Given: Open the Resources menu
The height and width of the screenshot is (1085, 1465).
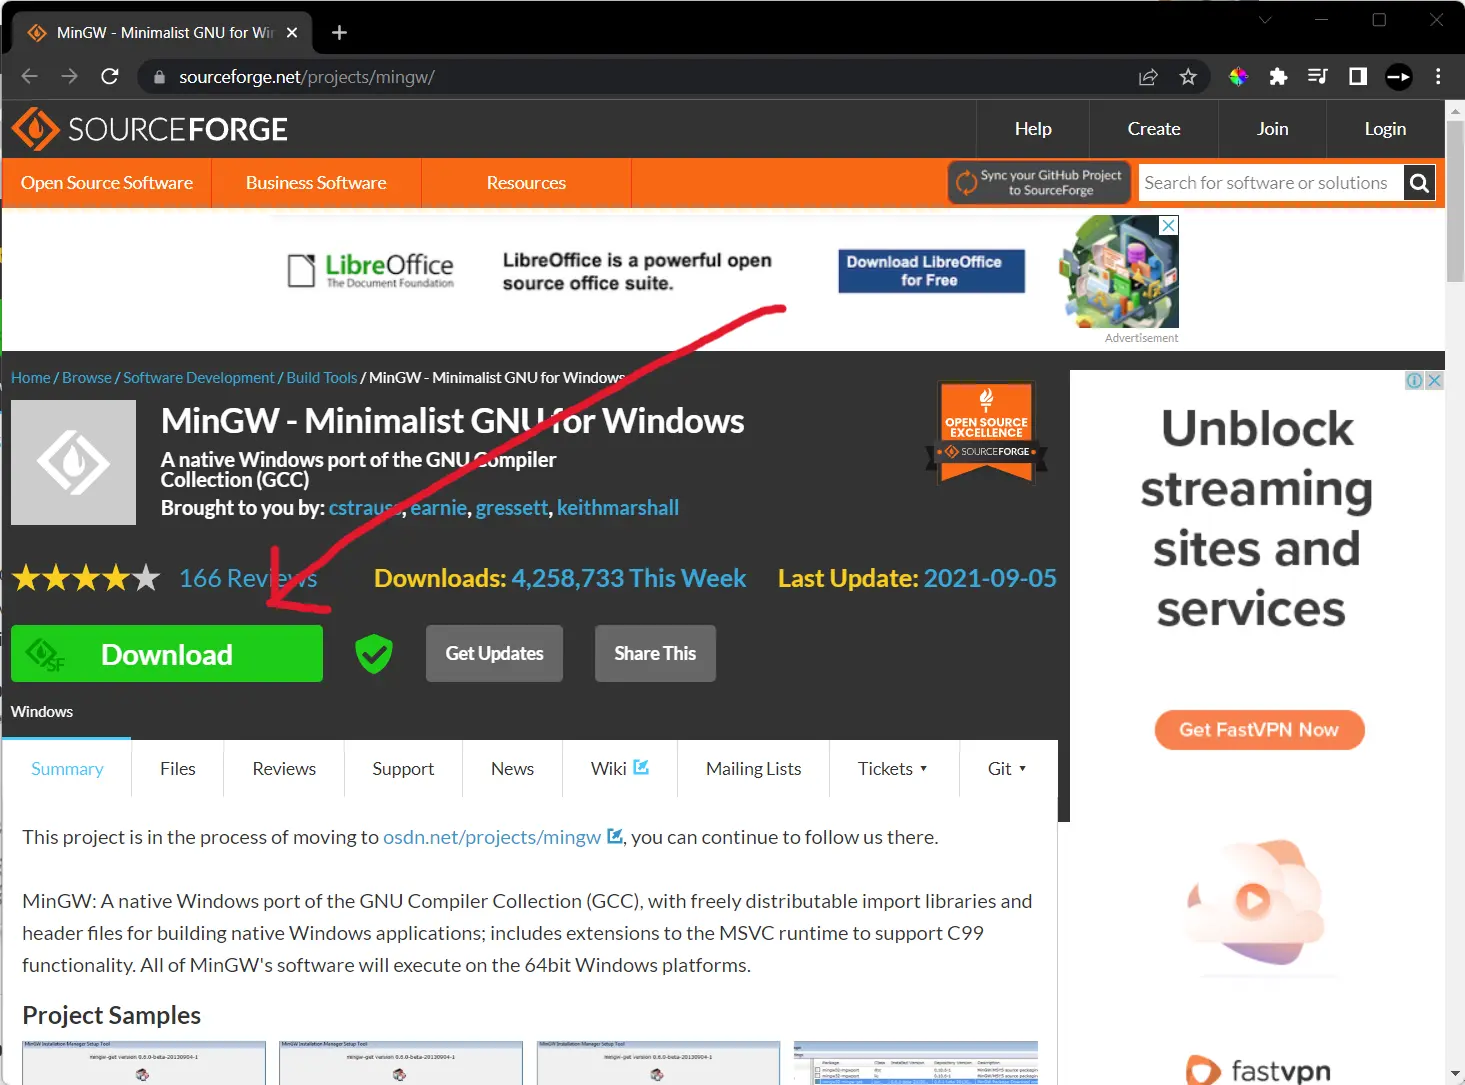Looking at the screenshot, I should (x=526, y=183).
